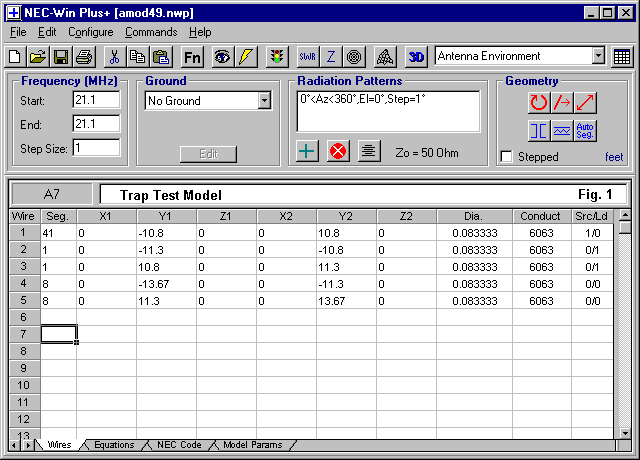The image size is (640, 460).
Task: Add a radiation pattern with plus icon
Action: tap(308, 151)
